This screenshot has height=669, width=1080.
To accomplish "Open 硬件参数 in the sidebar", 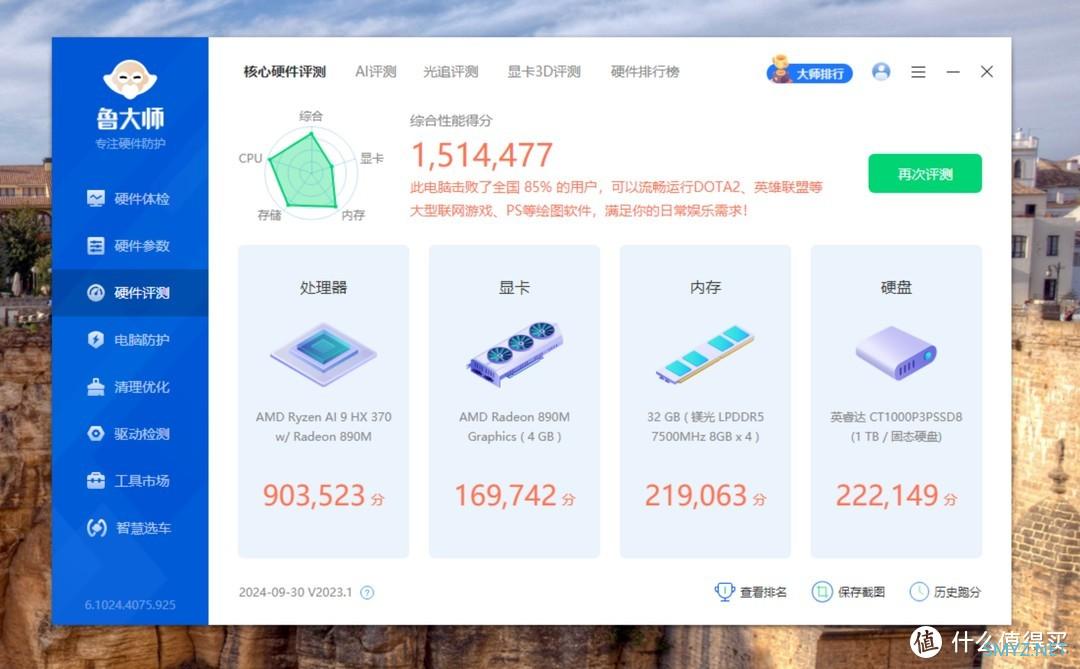I will 129,246.
